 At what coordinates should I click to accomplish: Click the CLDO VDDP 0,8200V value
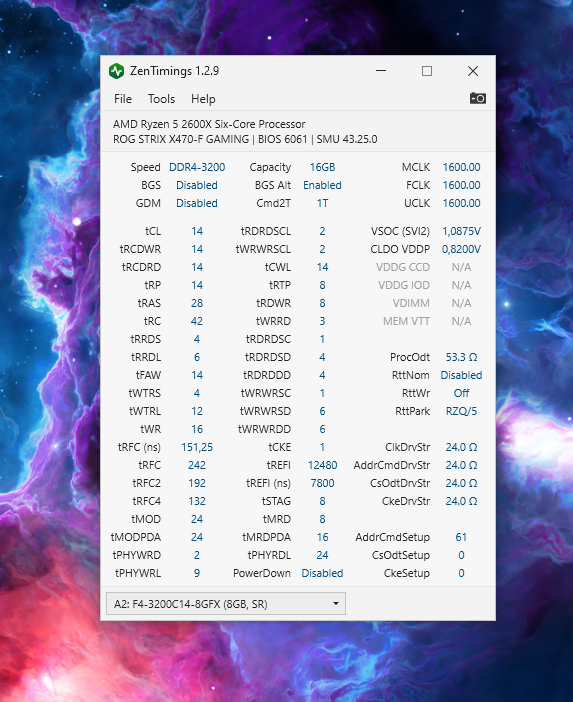[x=462, y=249]
